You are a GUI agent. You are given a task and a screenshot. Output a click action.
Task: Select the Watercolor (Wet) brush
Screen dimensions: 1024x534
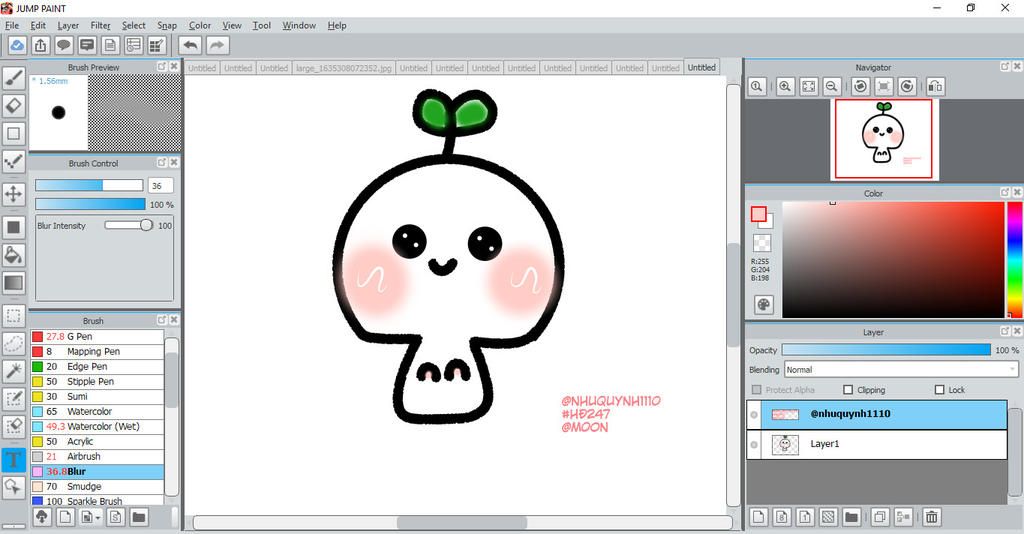click(97, 427)
